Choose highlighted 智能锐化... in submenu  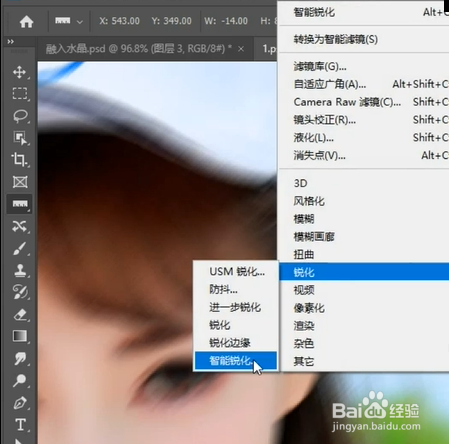(236, 360)
